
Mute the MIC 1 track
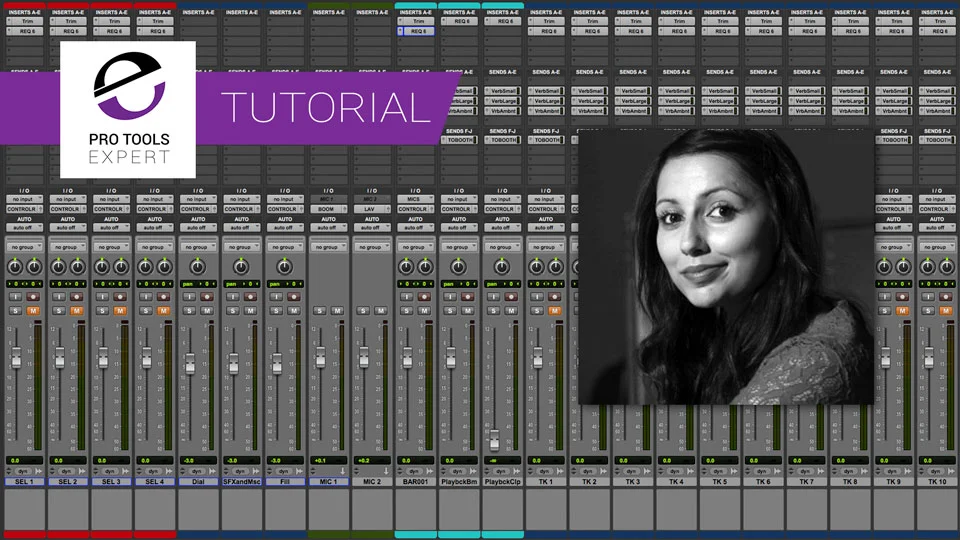[337, 311]
